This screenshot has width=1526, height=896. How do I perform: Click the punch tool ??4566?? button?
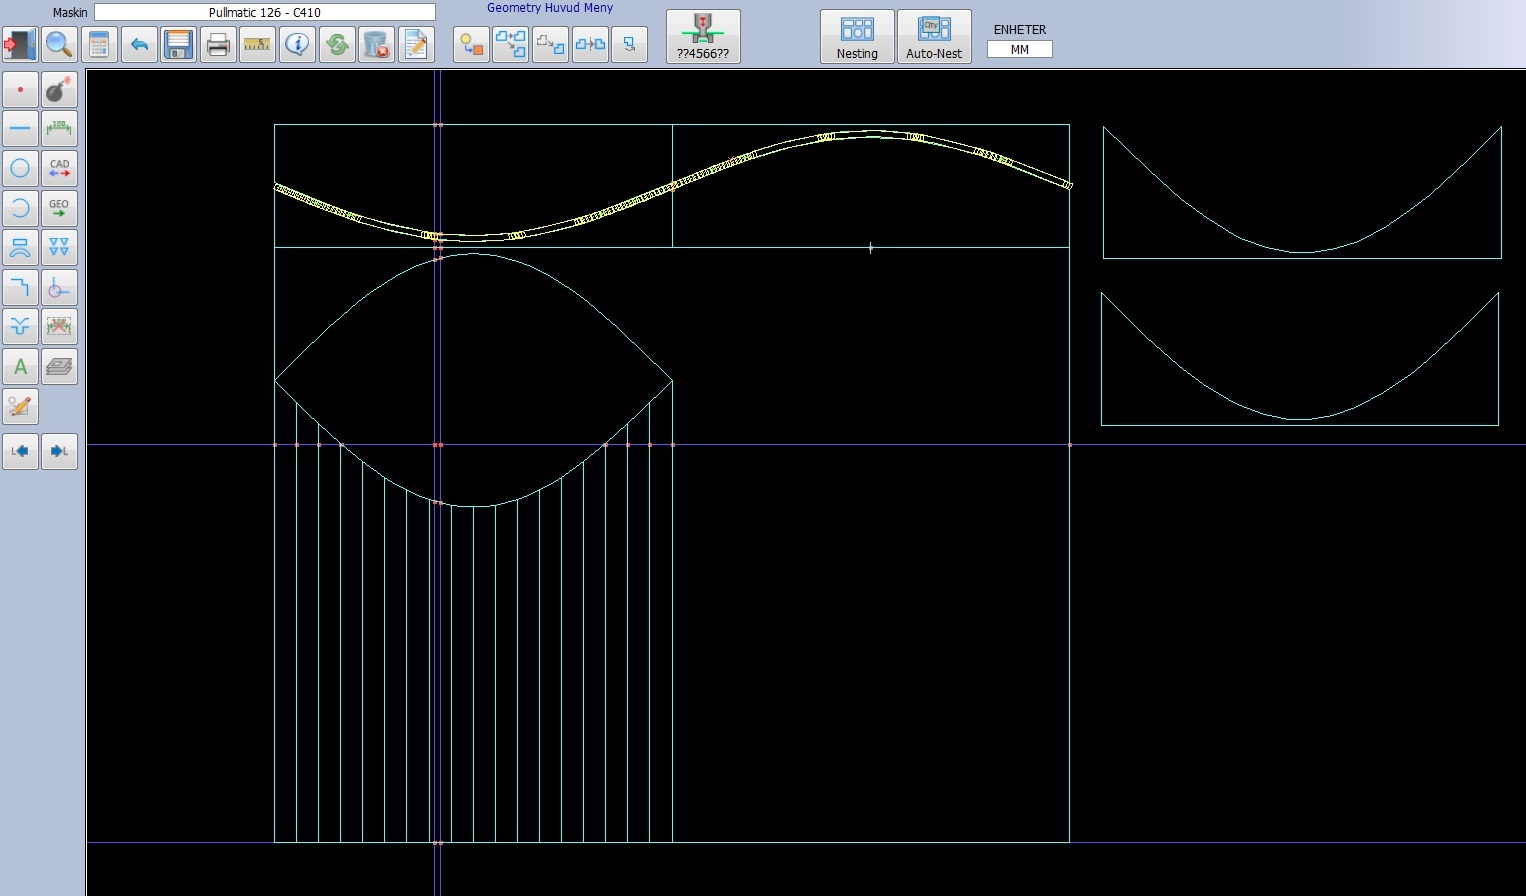(703, 37)
